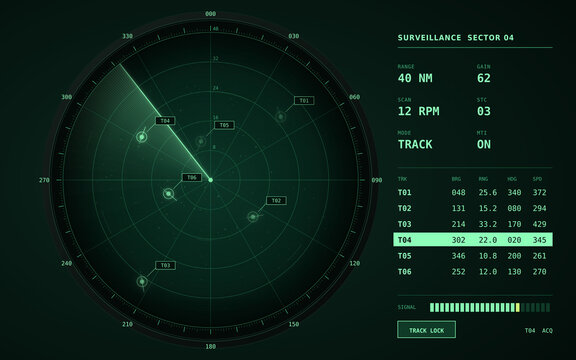576x360 pixels.
Task: Click the T04 label tag on radar
Action: tap(165, 120)
